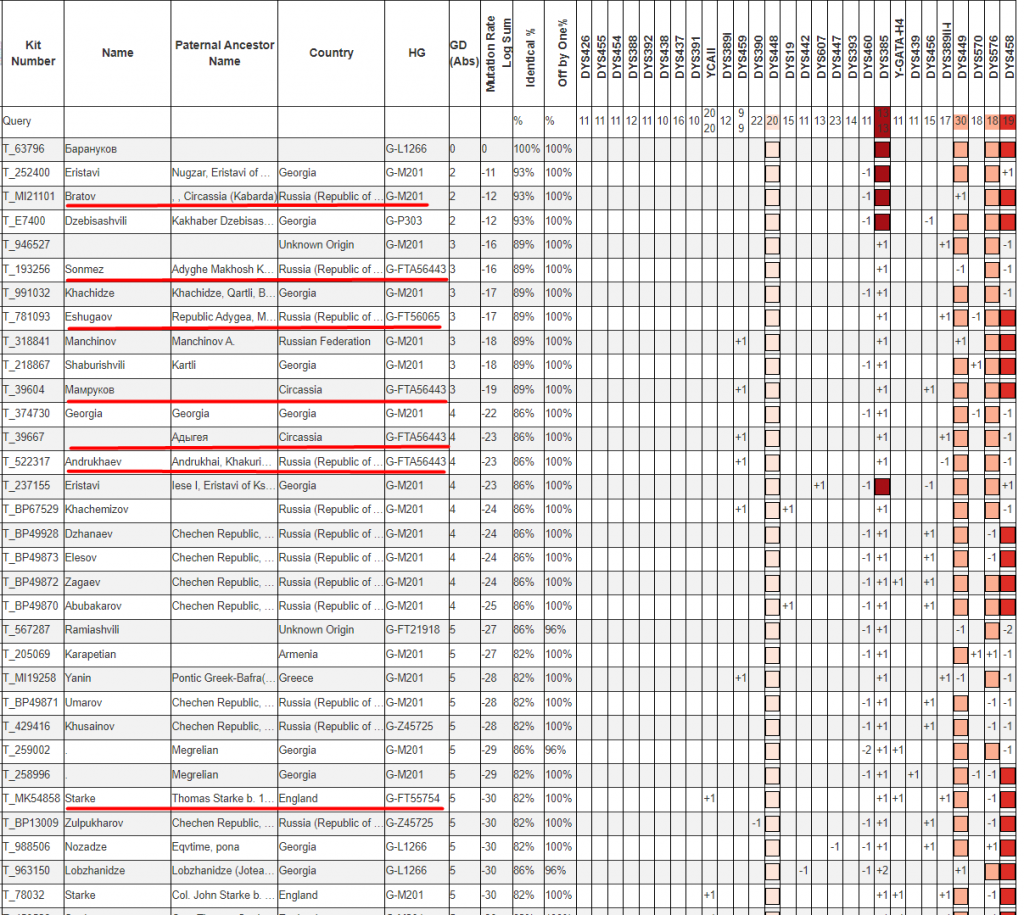Open kit number T_63796

tap(25, 149)
